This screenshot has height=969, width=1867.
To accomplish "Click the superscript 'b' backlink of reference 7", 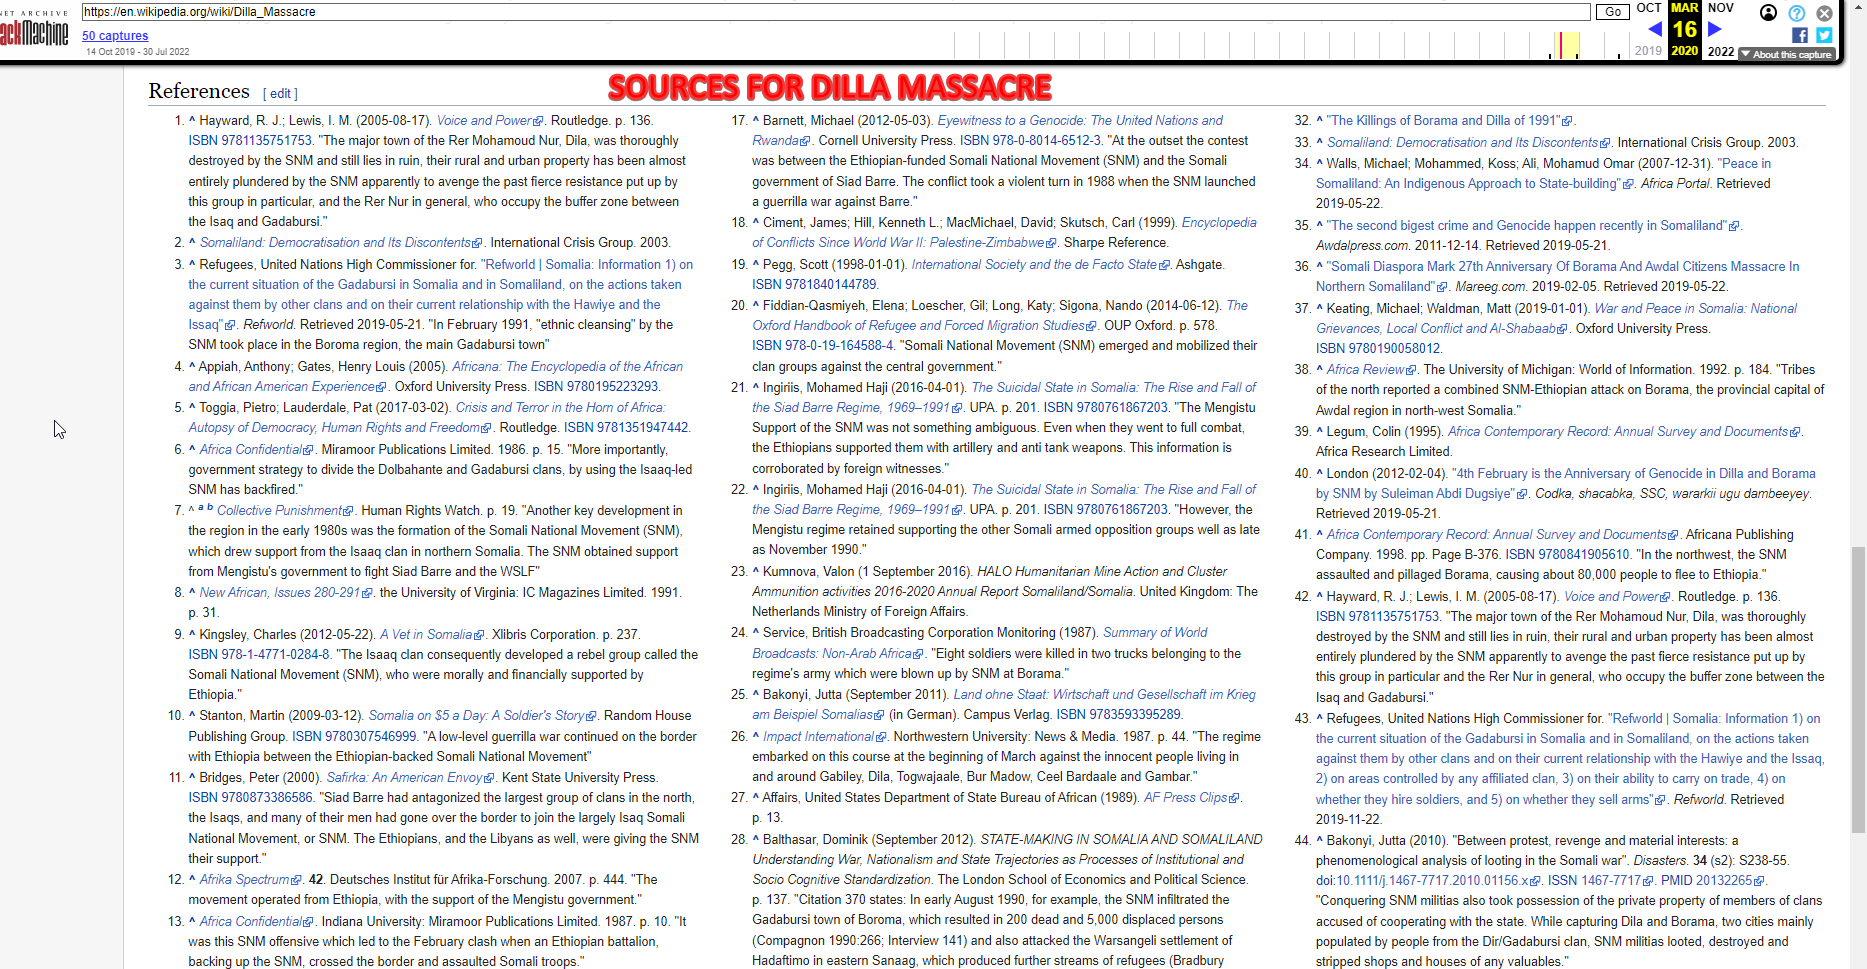I will [210, 508].
